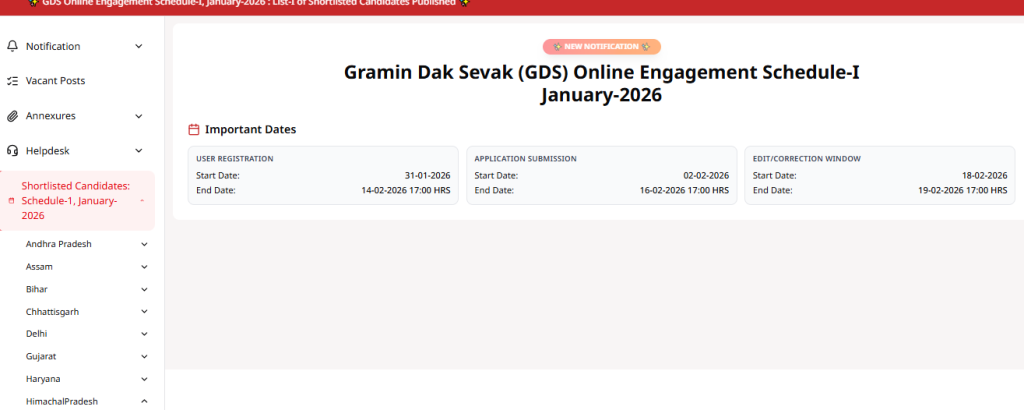Click the calendar icon beside Important Dates
The image size is (1024, 410).
pos(194,130)
